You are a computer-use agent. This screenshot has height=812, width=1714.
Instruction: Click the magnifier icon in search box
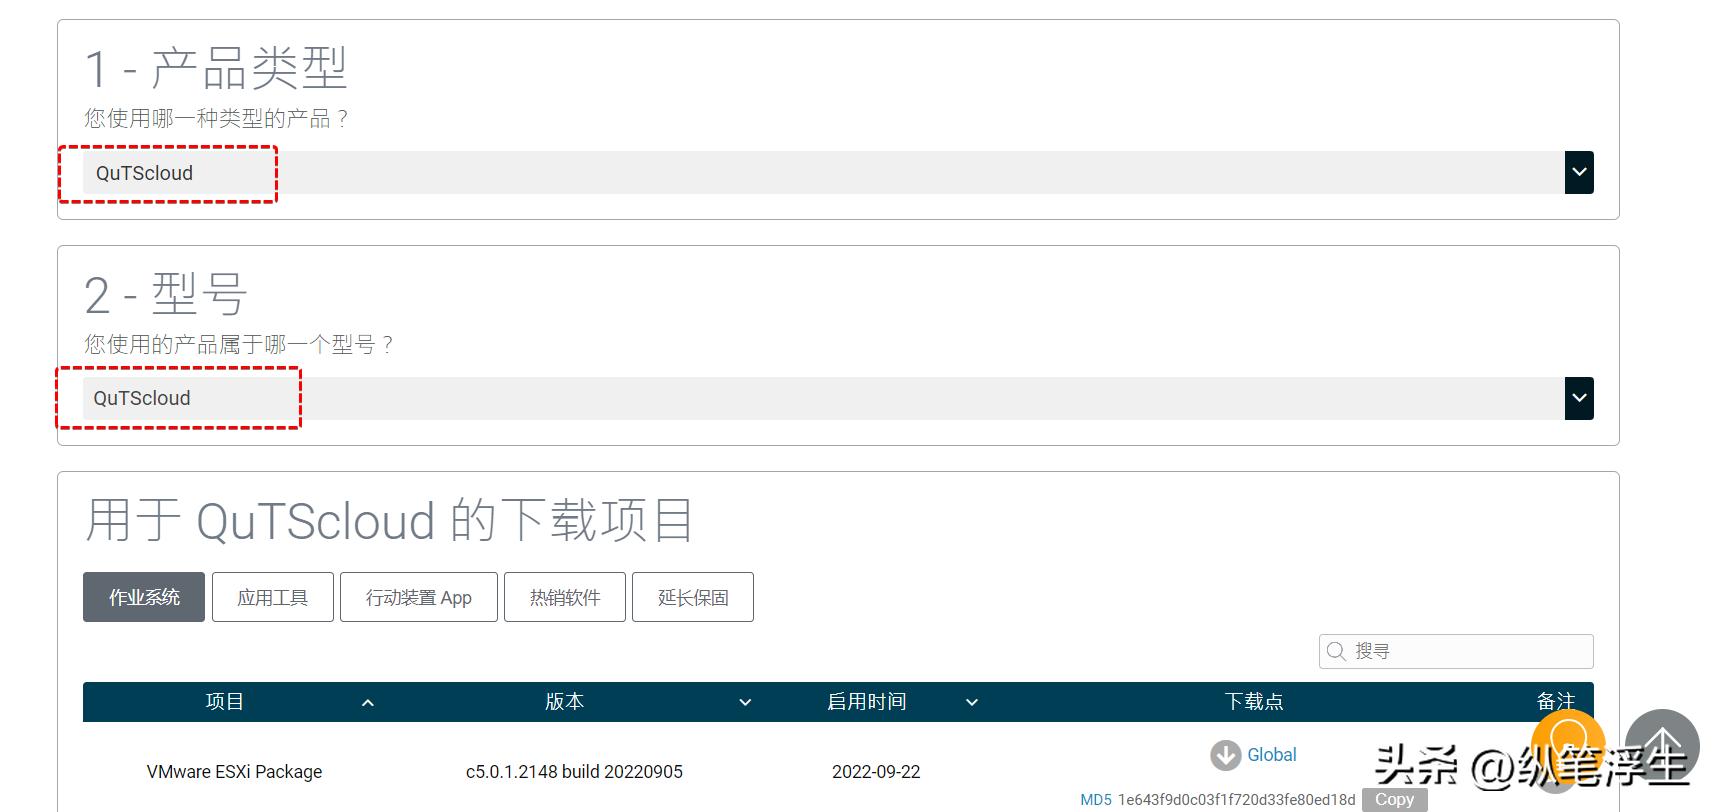click(1336, 652)
